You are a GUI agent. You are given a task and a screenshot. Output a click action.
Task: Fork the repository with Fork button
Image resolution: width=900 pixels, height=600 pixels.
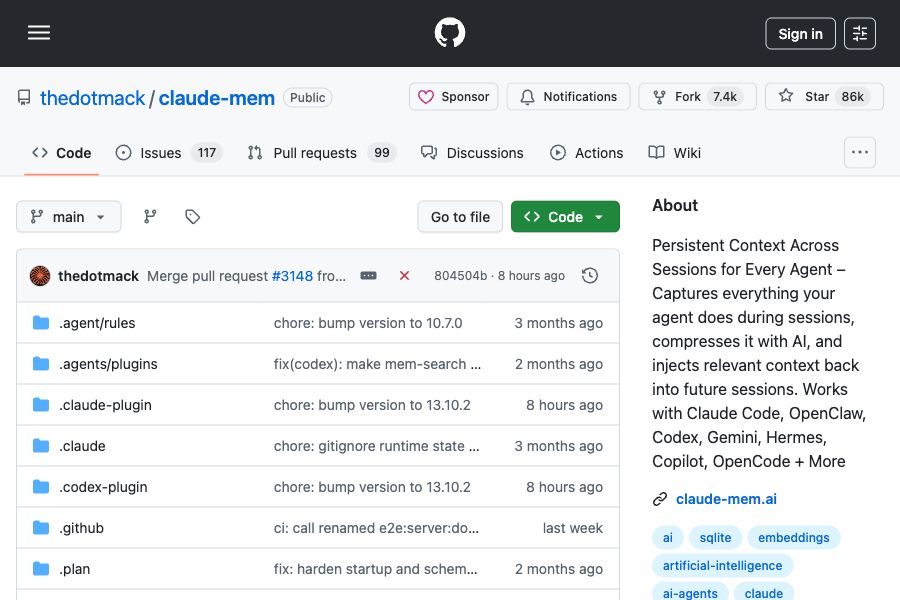point(697,96)
